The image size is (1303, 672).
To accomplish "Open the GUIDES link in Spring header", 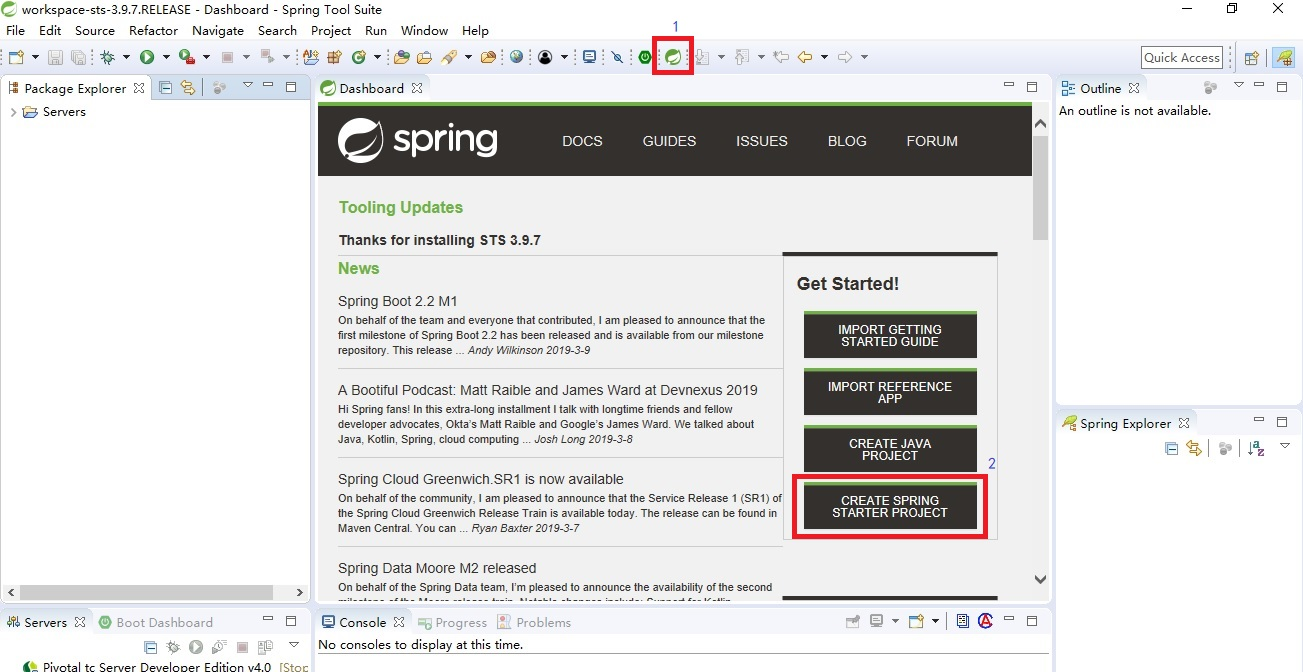I will (669, 141).
